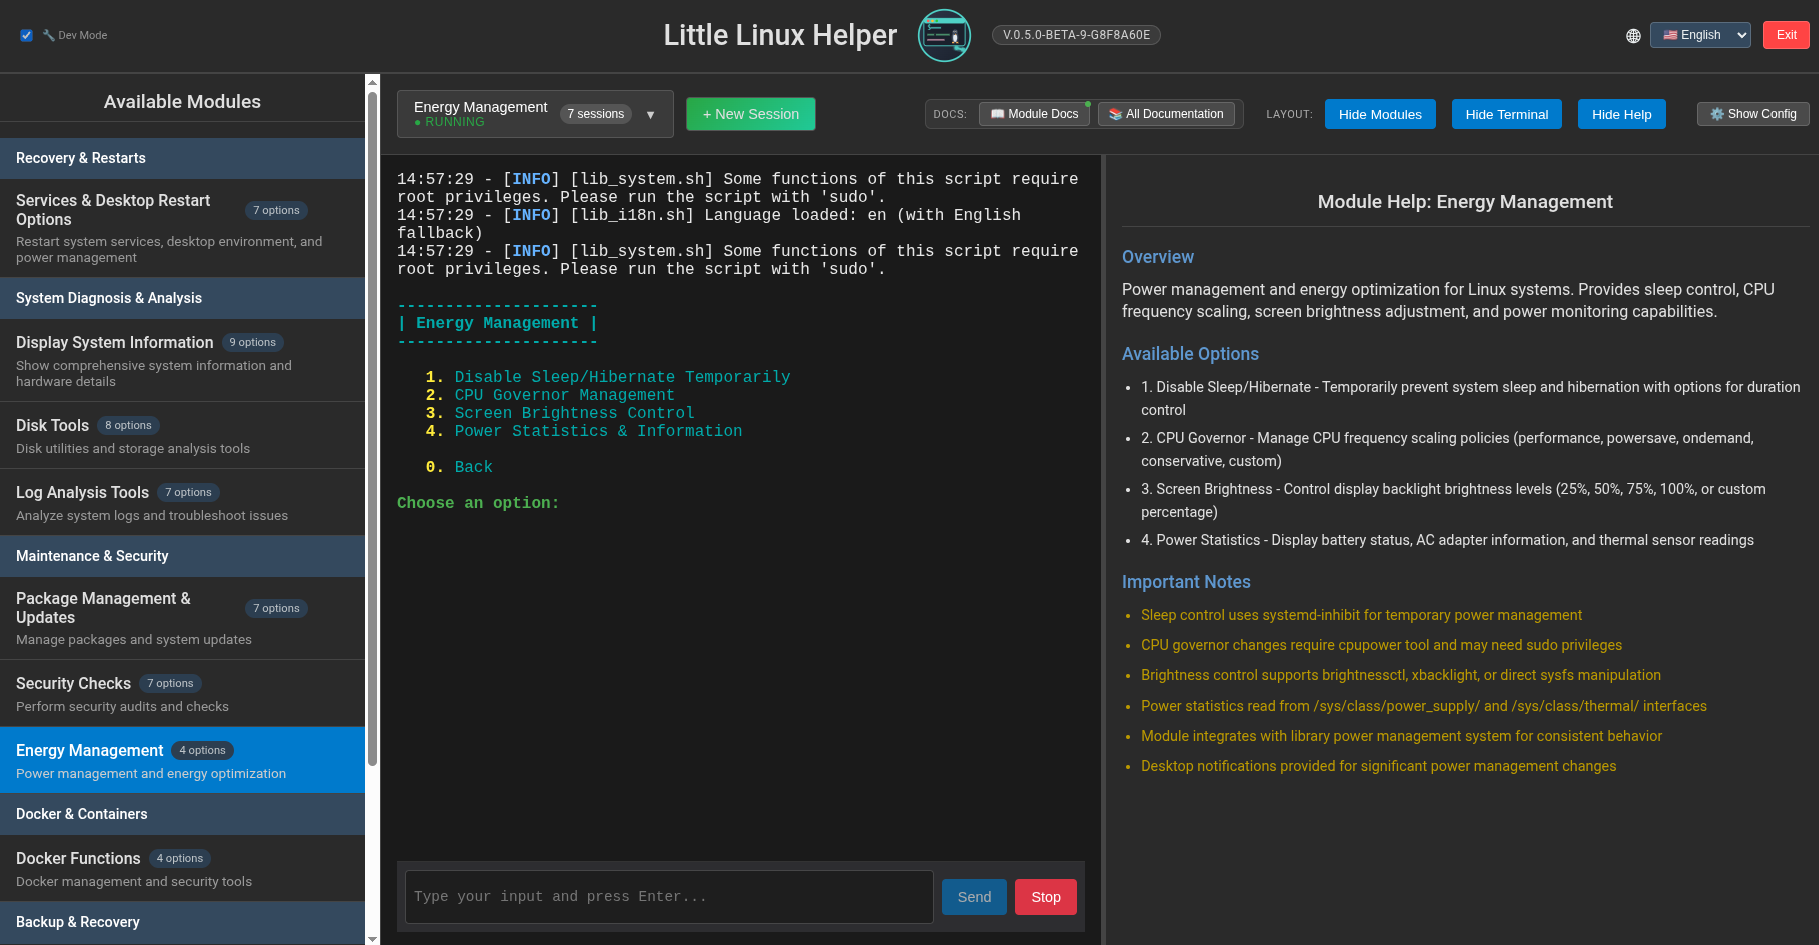Viewport: 1819px width, 945px height.
Task: Open the English language dropdown
Action: click(1700, 35)
